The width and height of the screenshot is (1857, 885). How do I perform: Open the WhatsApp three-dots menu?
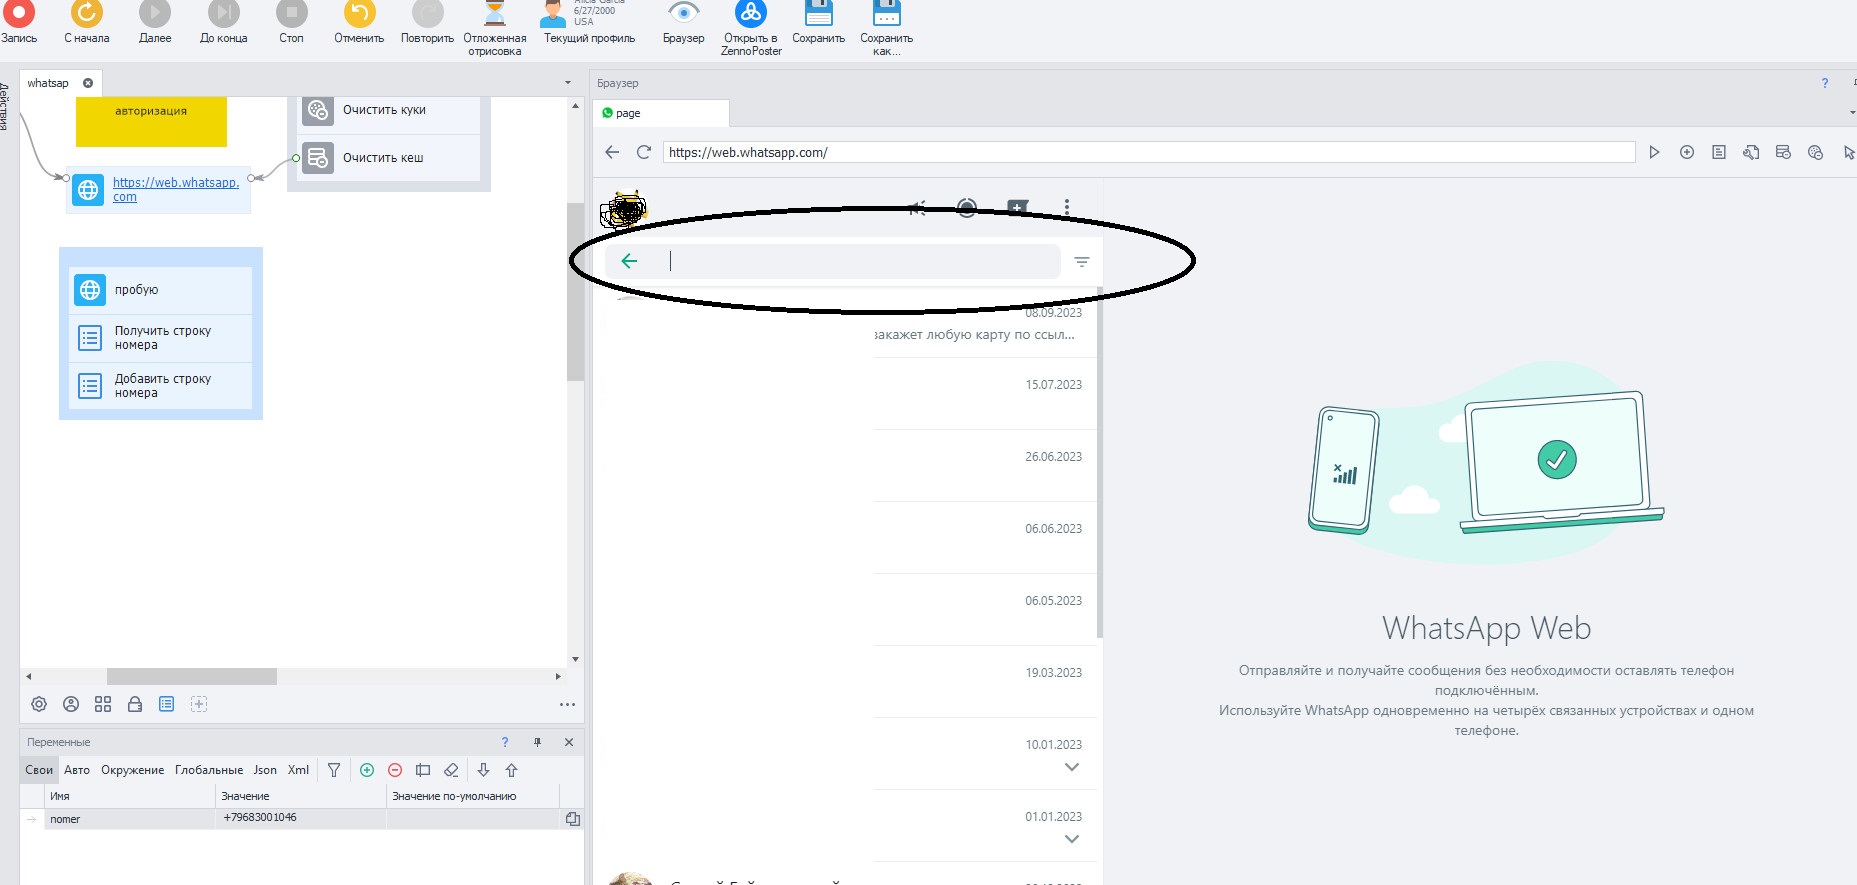click(1067, 207)
